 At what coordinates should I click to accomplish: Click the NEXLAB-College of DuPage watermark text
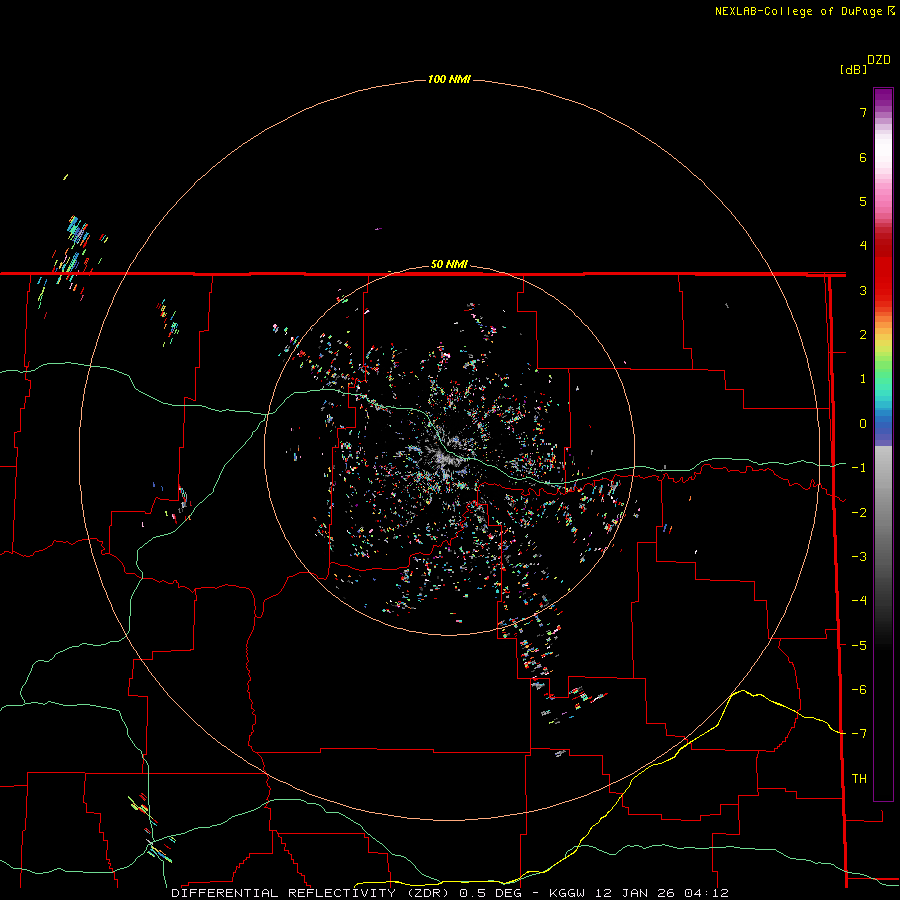pos(798,11)
